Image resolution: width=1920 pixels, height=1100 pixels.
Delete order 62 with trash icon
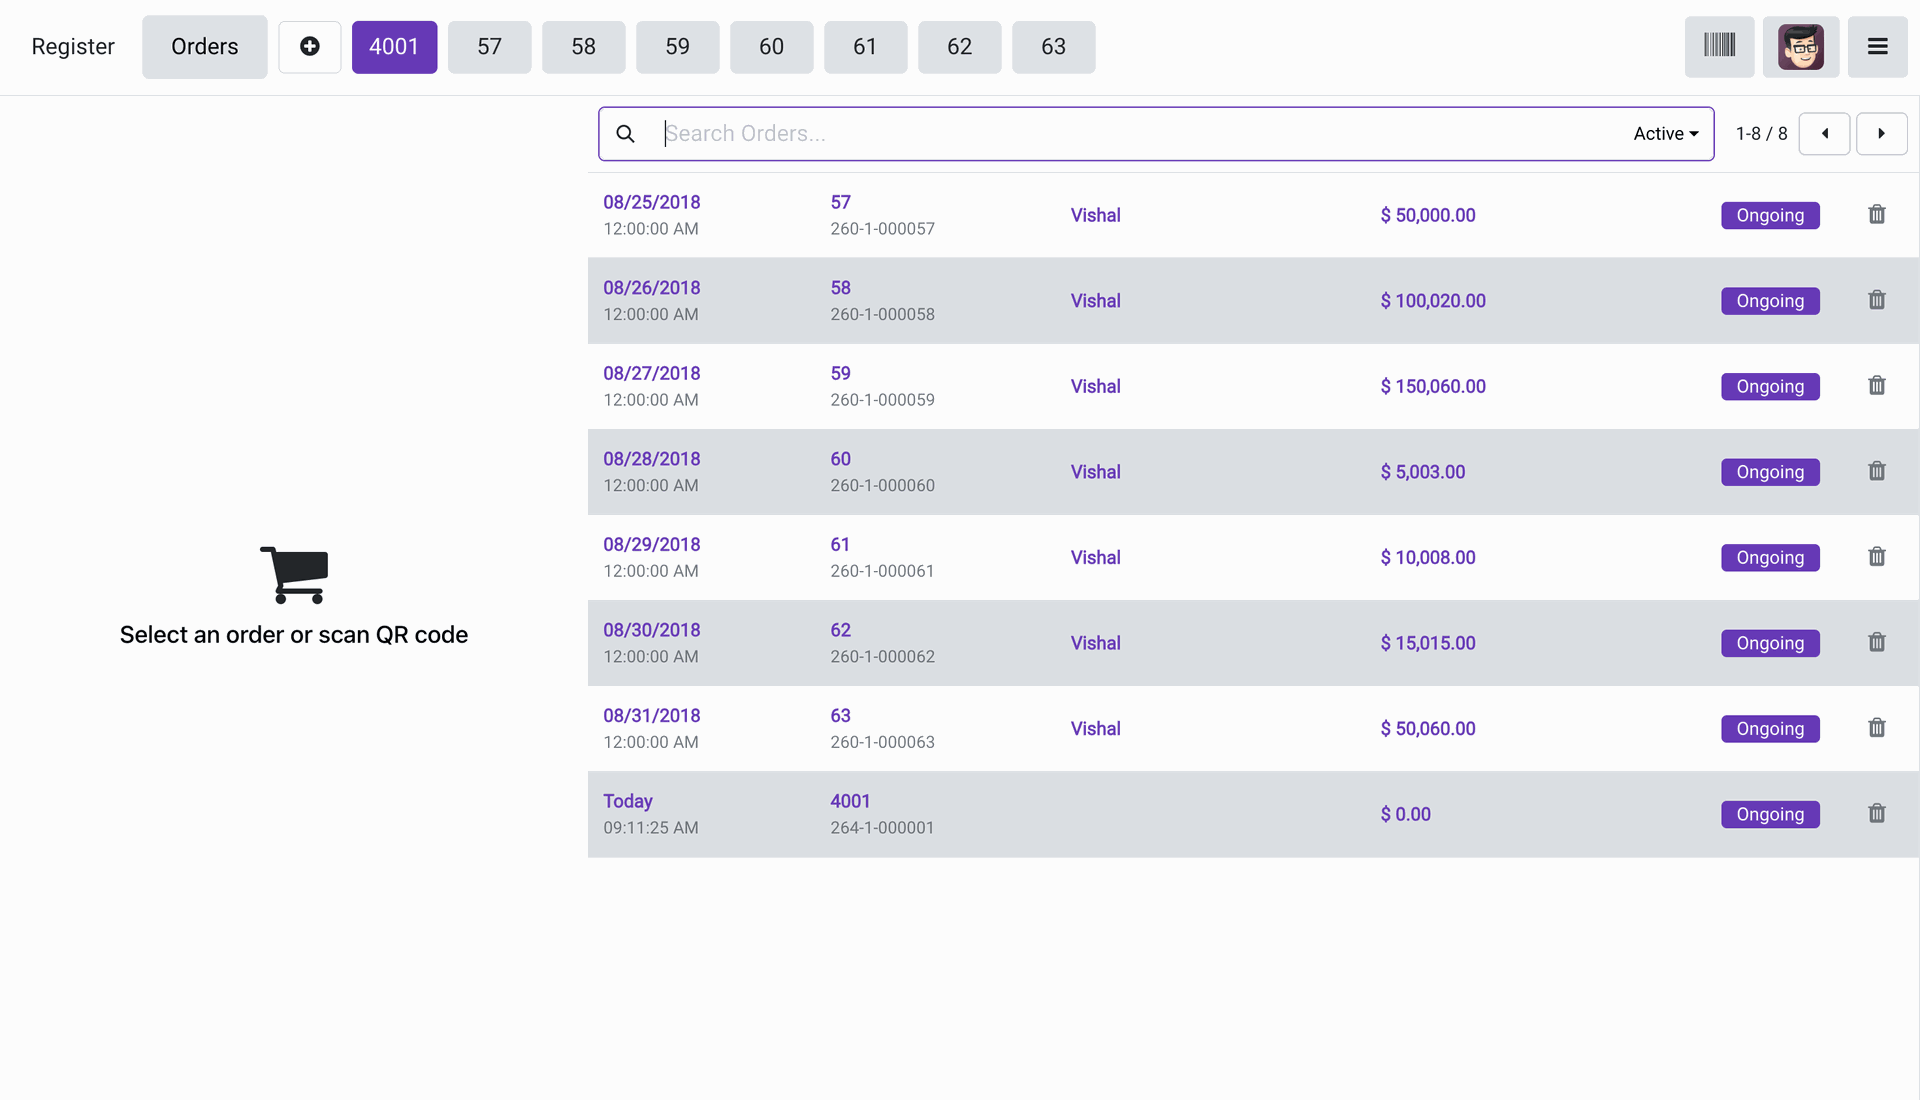1877,642
